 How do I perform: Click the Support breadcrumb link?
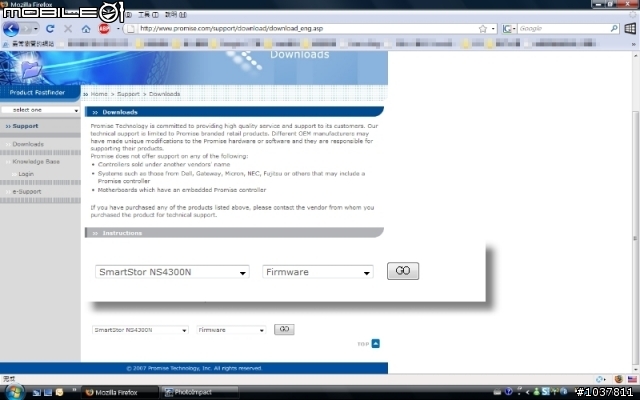tap(128, 94)
